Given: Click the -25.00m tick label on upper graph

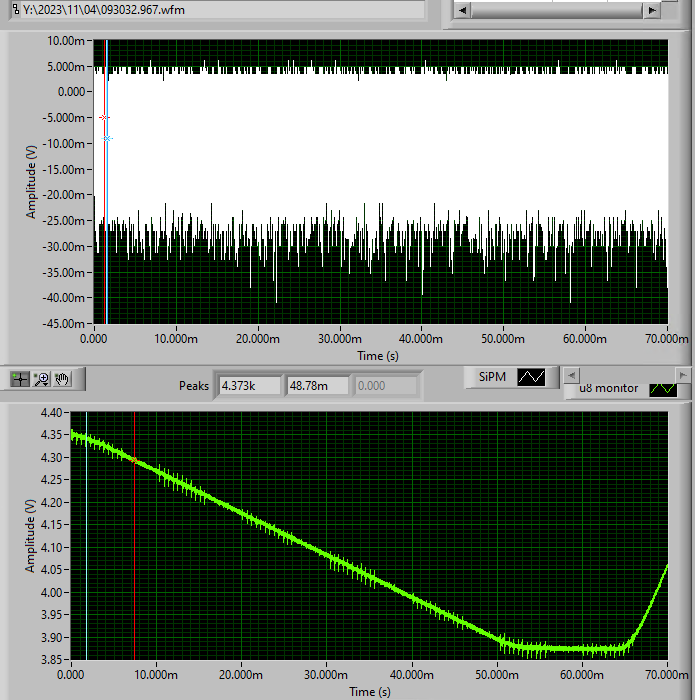Looking at the screenshot, I should tap(63, 221).
